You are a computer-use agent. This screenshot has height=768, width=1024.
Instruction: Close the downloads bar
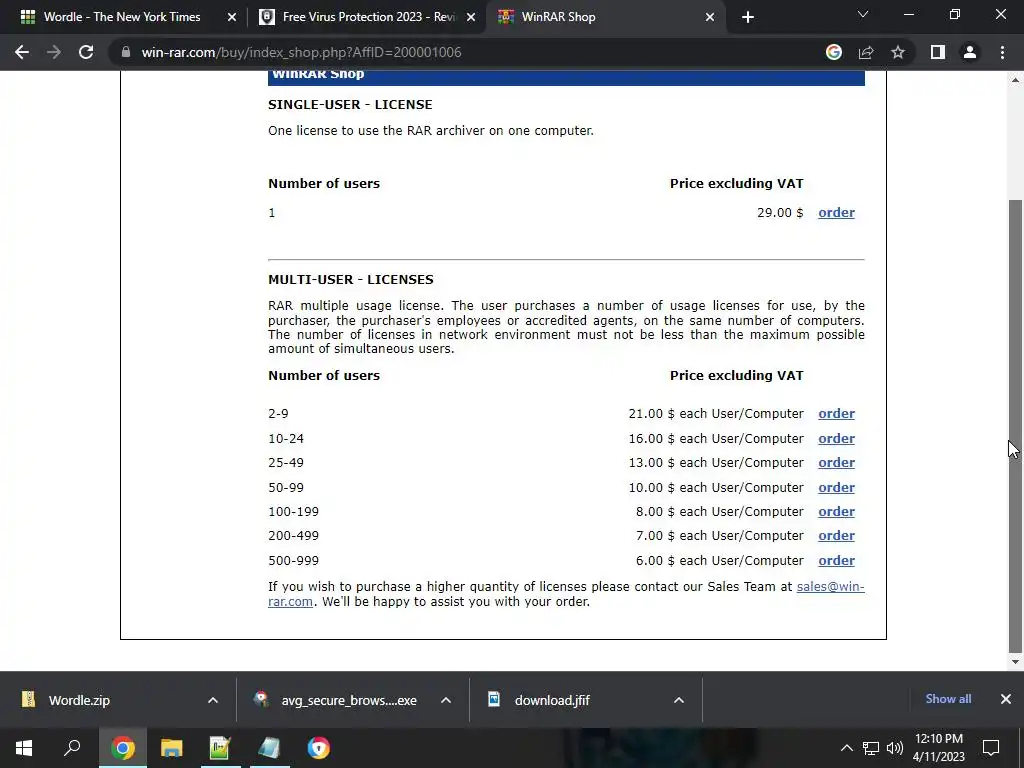pyautogui.click(x=1006, y=699)
